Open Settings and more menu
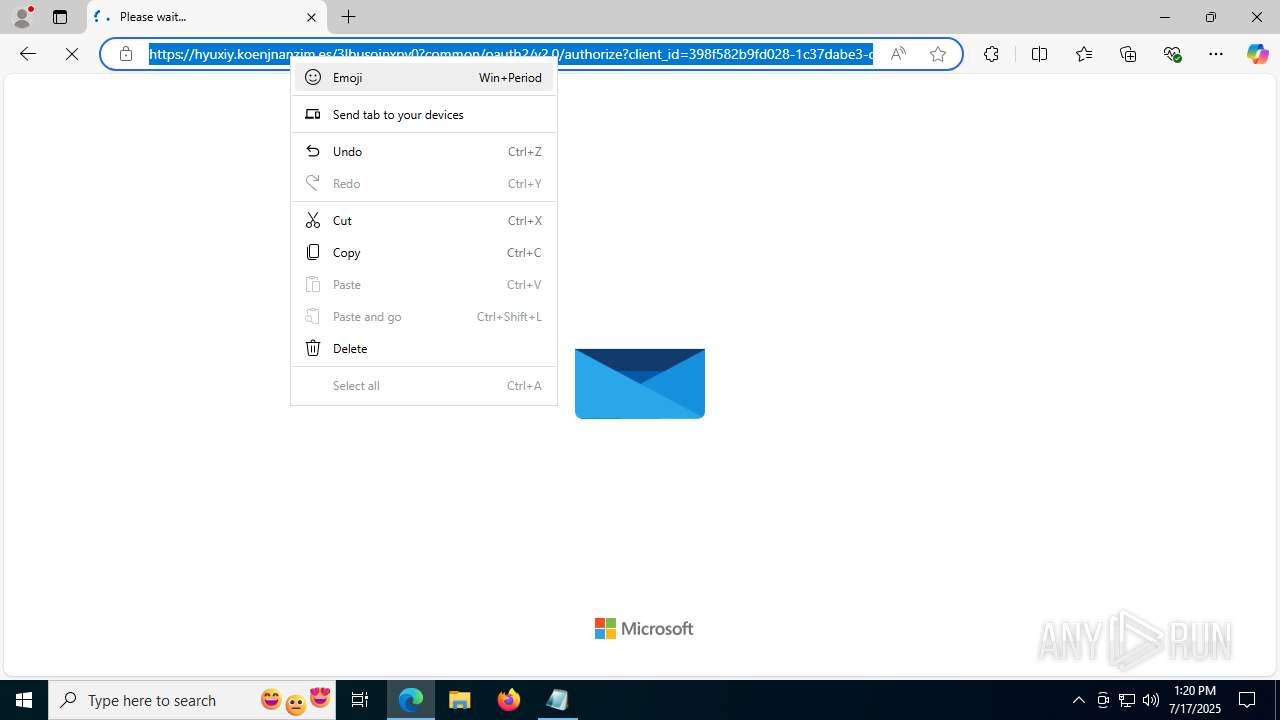 (1216, 54)
